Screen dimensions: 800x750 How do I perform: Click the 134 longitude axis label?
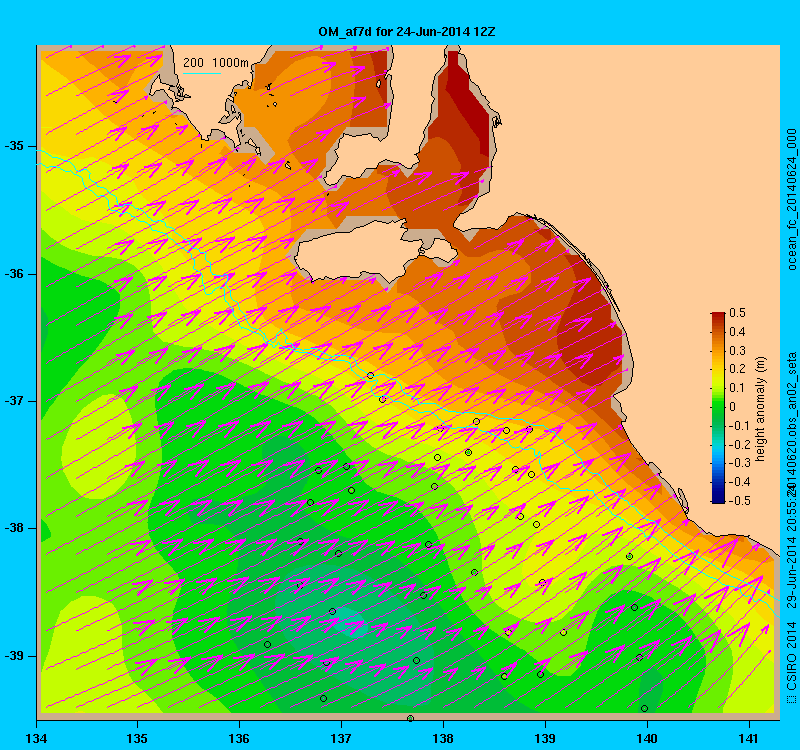coord(37,738)
